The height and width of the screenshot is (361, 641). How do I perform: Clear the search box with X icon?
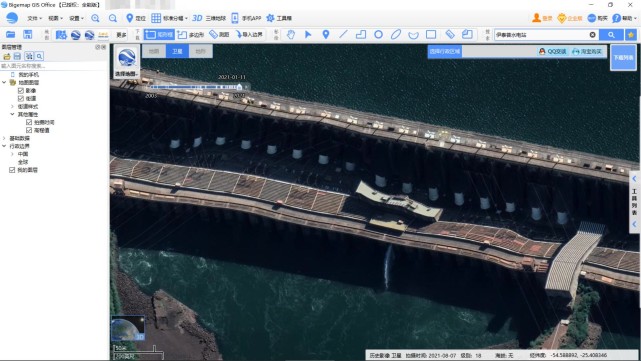point(592,35)
